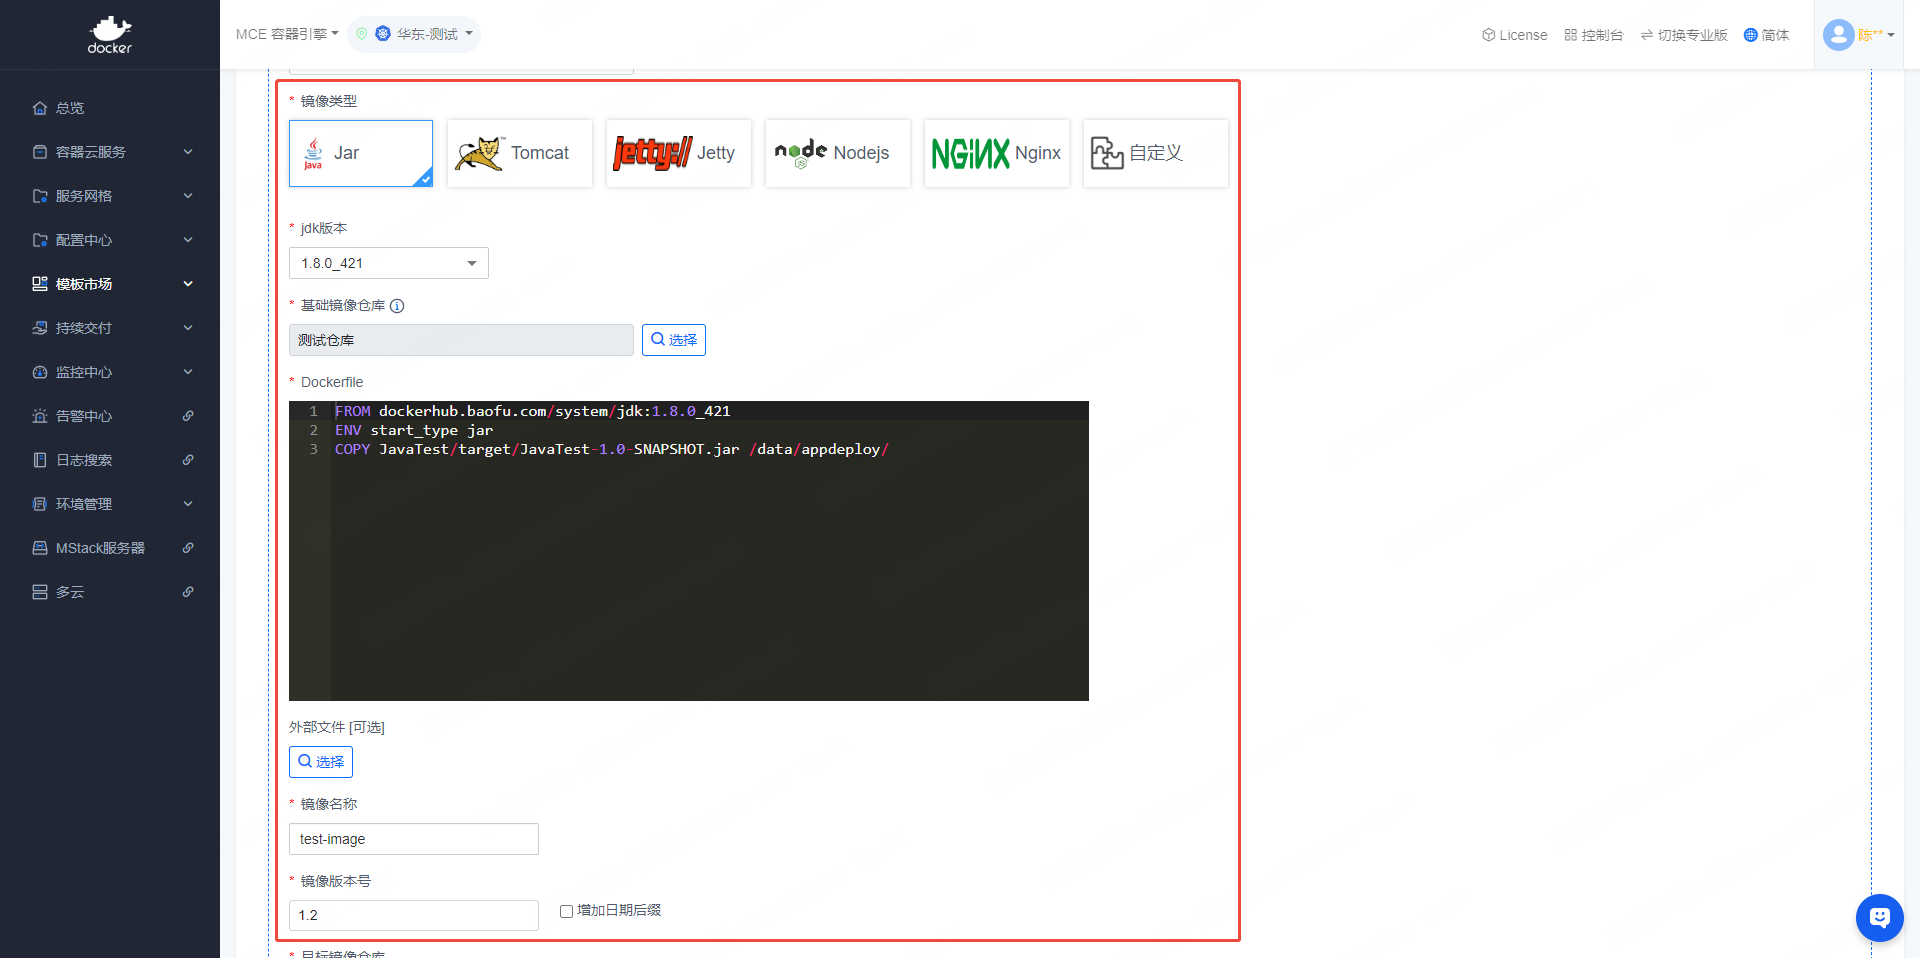
Task: Click the info icon beside 基础镜像仓库
Action: 397,306
